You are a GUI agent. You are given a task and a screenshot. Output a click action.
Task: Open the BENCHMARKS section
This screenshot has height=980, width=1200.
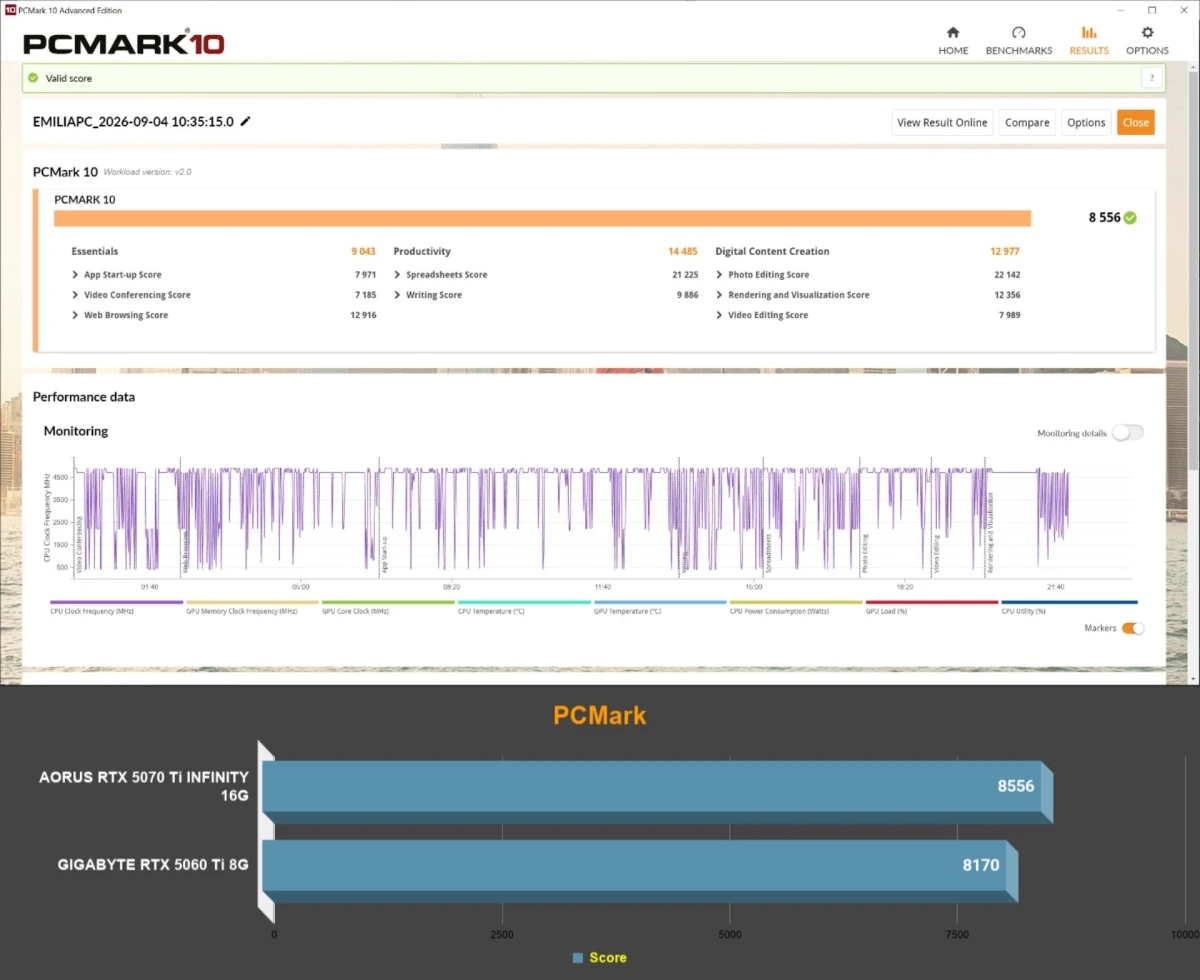click(x=1019, y=40)
